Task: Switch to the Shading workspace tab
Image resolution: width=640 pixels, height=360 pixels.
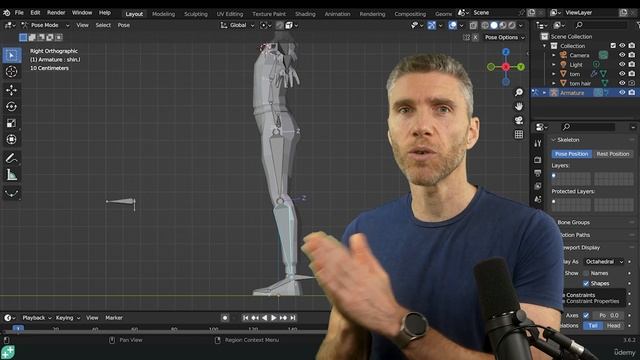Action: [305, 14]
